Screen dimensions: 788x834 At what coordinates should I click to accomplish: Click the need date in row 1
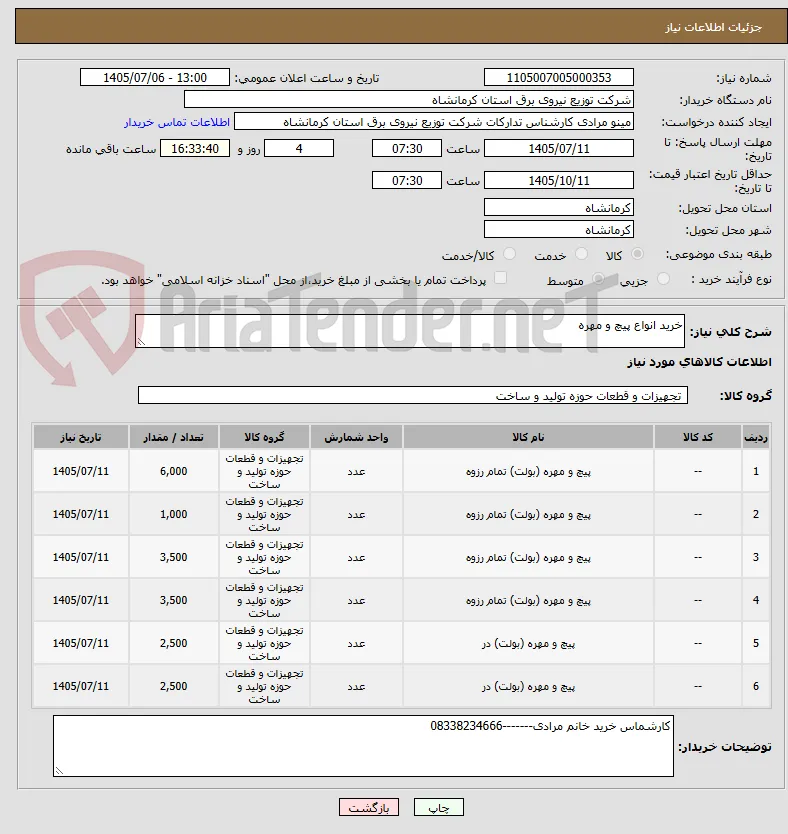click(81, 471)
